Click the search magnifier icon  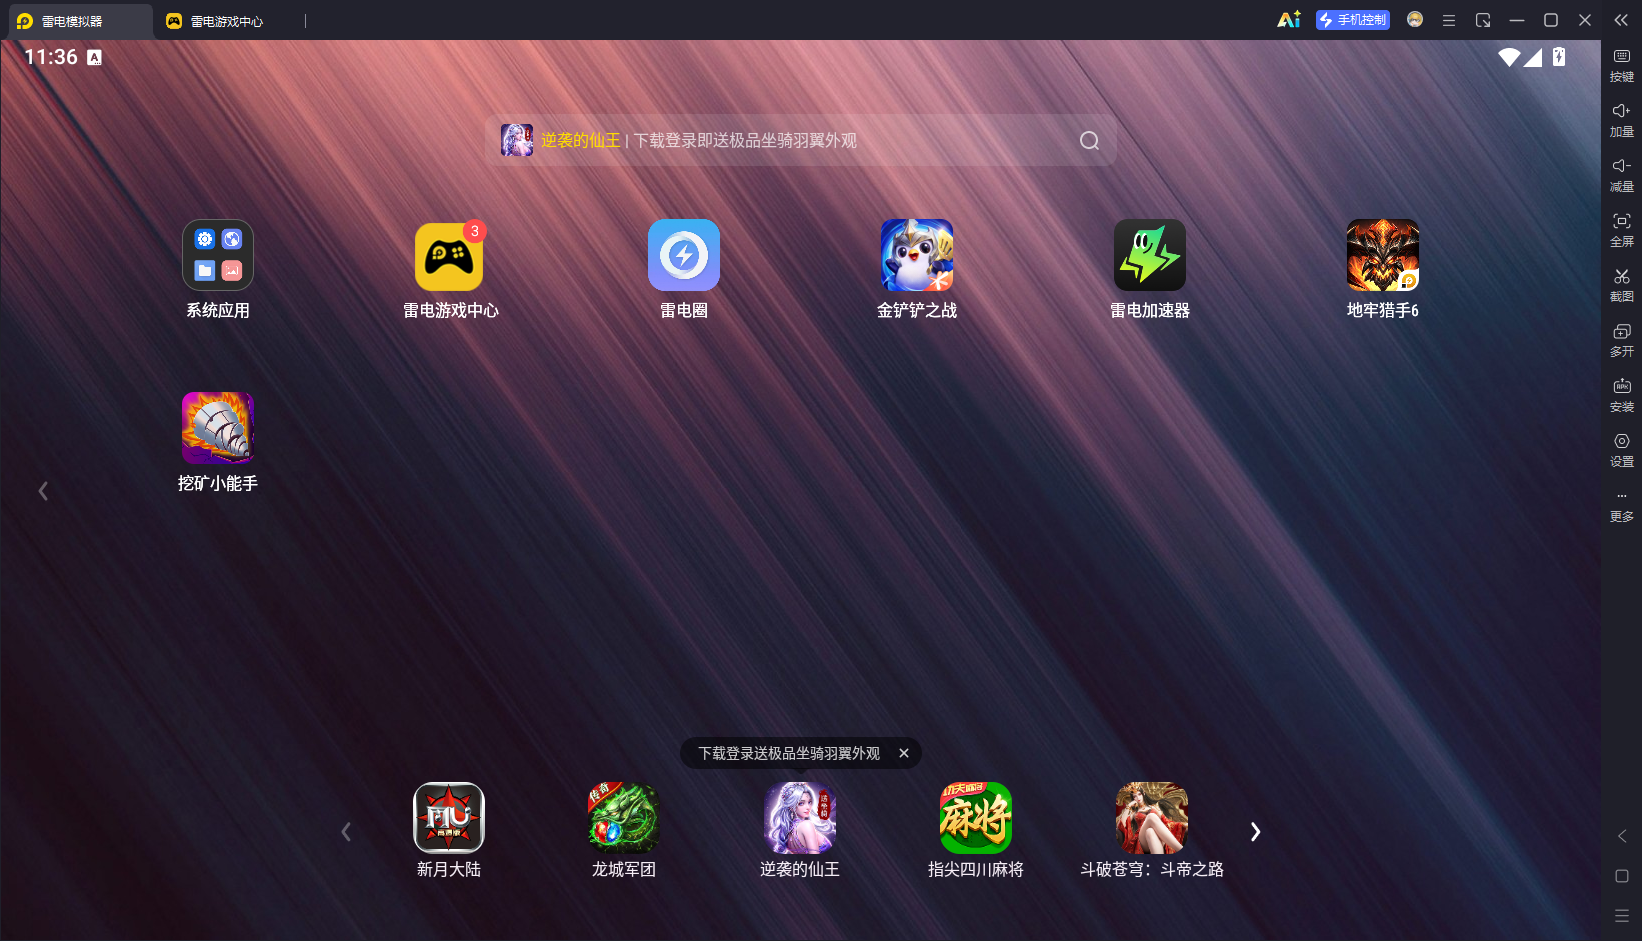click(1090, 141)
